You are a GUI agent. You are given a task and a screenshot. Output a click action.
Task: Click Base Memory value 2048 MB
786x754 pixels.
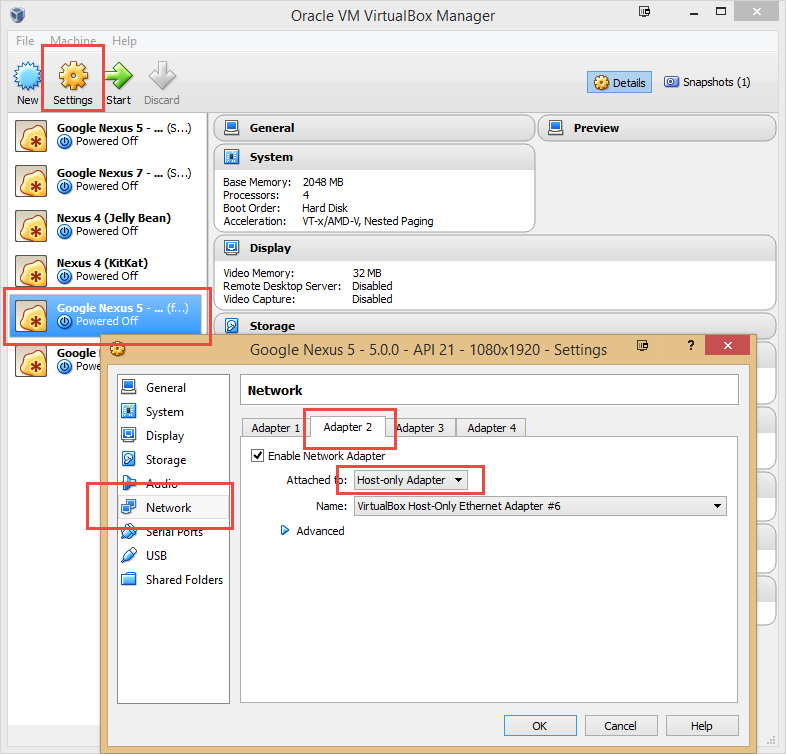[323, 182]
